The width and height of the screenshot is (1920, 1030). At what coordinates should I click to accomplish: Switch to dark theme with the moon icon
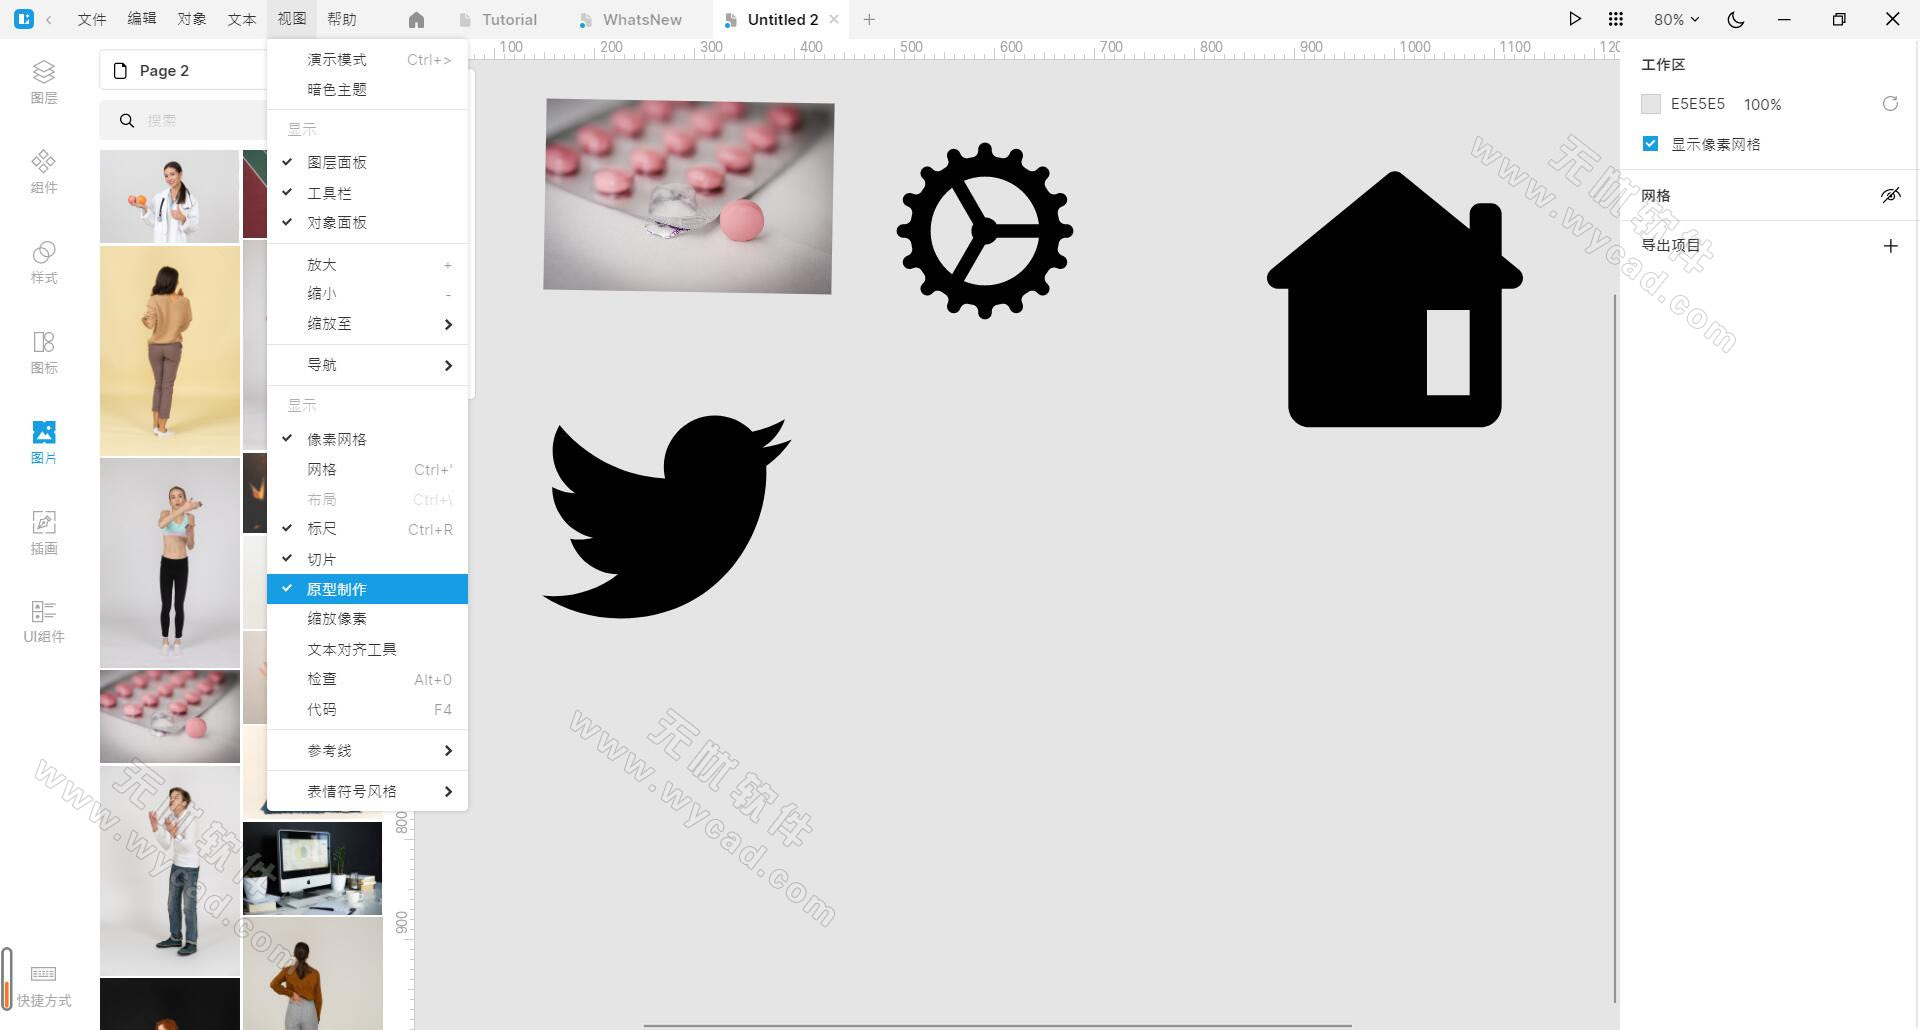[1736, 19]
